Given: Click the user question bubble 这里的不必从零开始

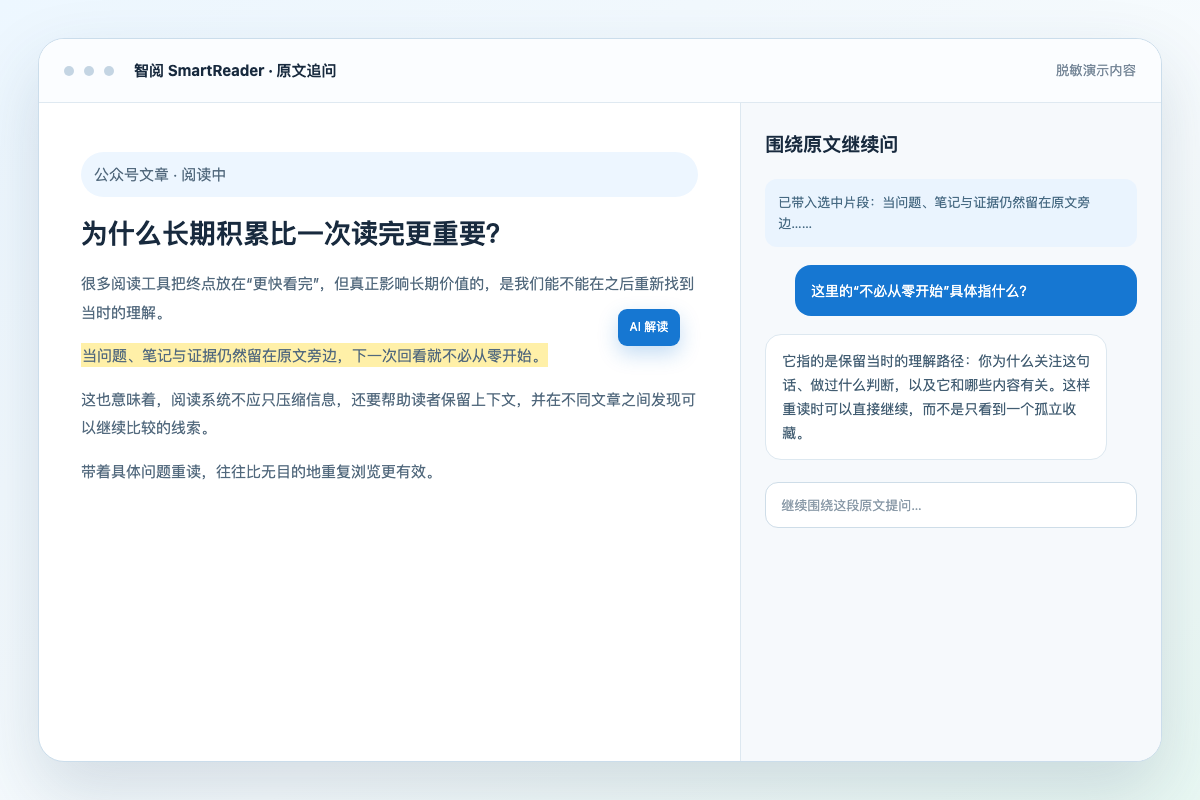Looking at the screenshot, I should [966, 291].
